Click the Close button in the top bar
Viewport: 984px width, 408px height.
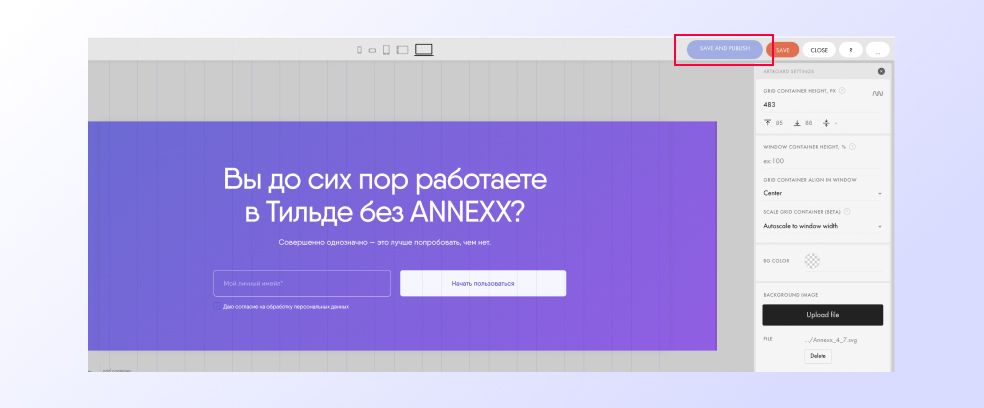[x=819, y=50]
